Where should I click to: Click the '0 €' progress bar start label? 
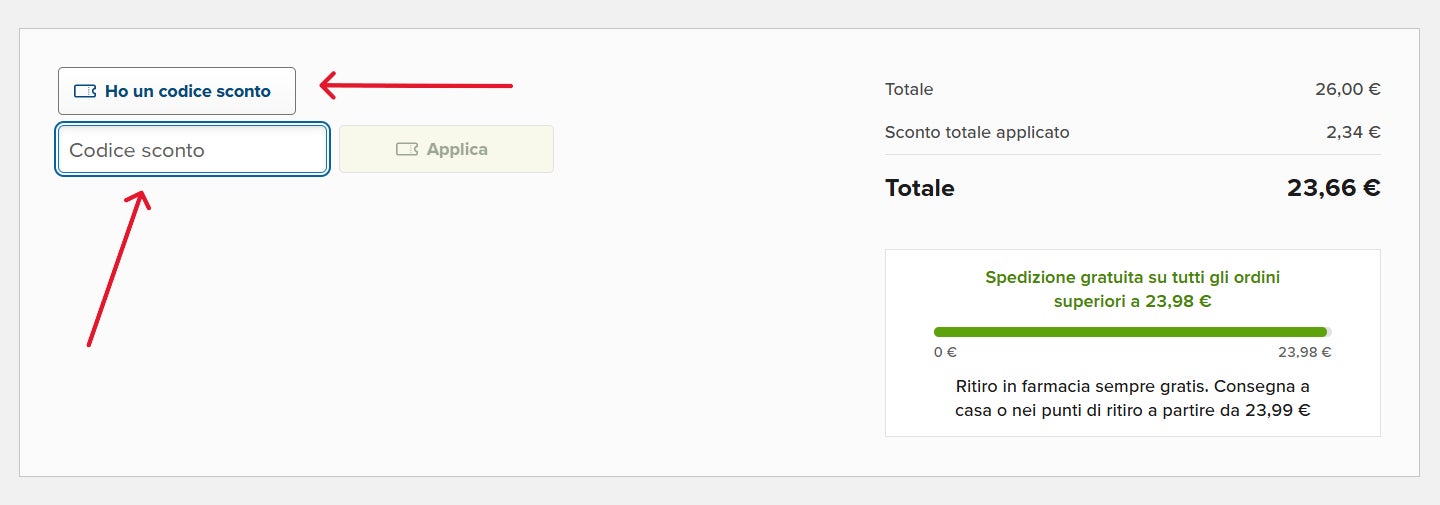[x=945, y=352]
